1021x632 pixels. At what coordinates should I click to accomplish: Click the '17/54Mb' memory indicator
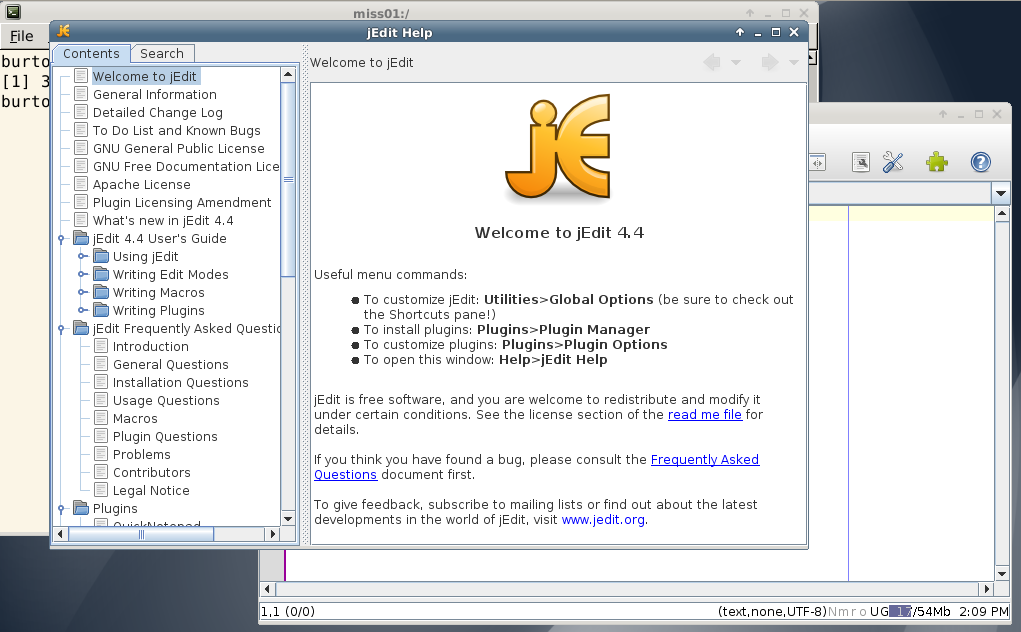(920, 612)
